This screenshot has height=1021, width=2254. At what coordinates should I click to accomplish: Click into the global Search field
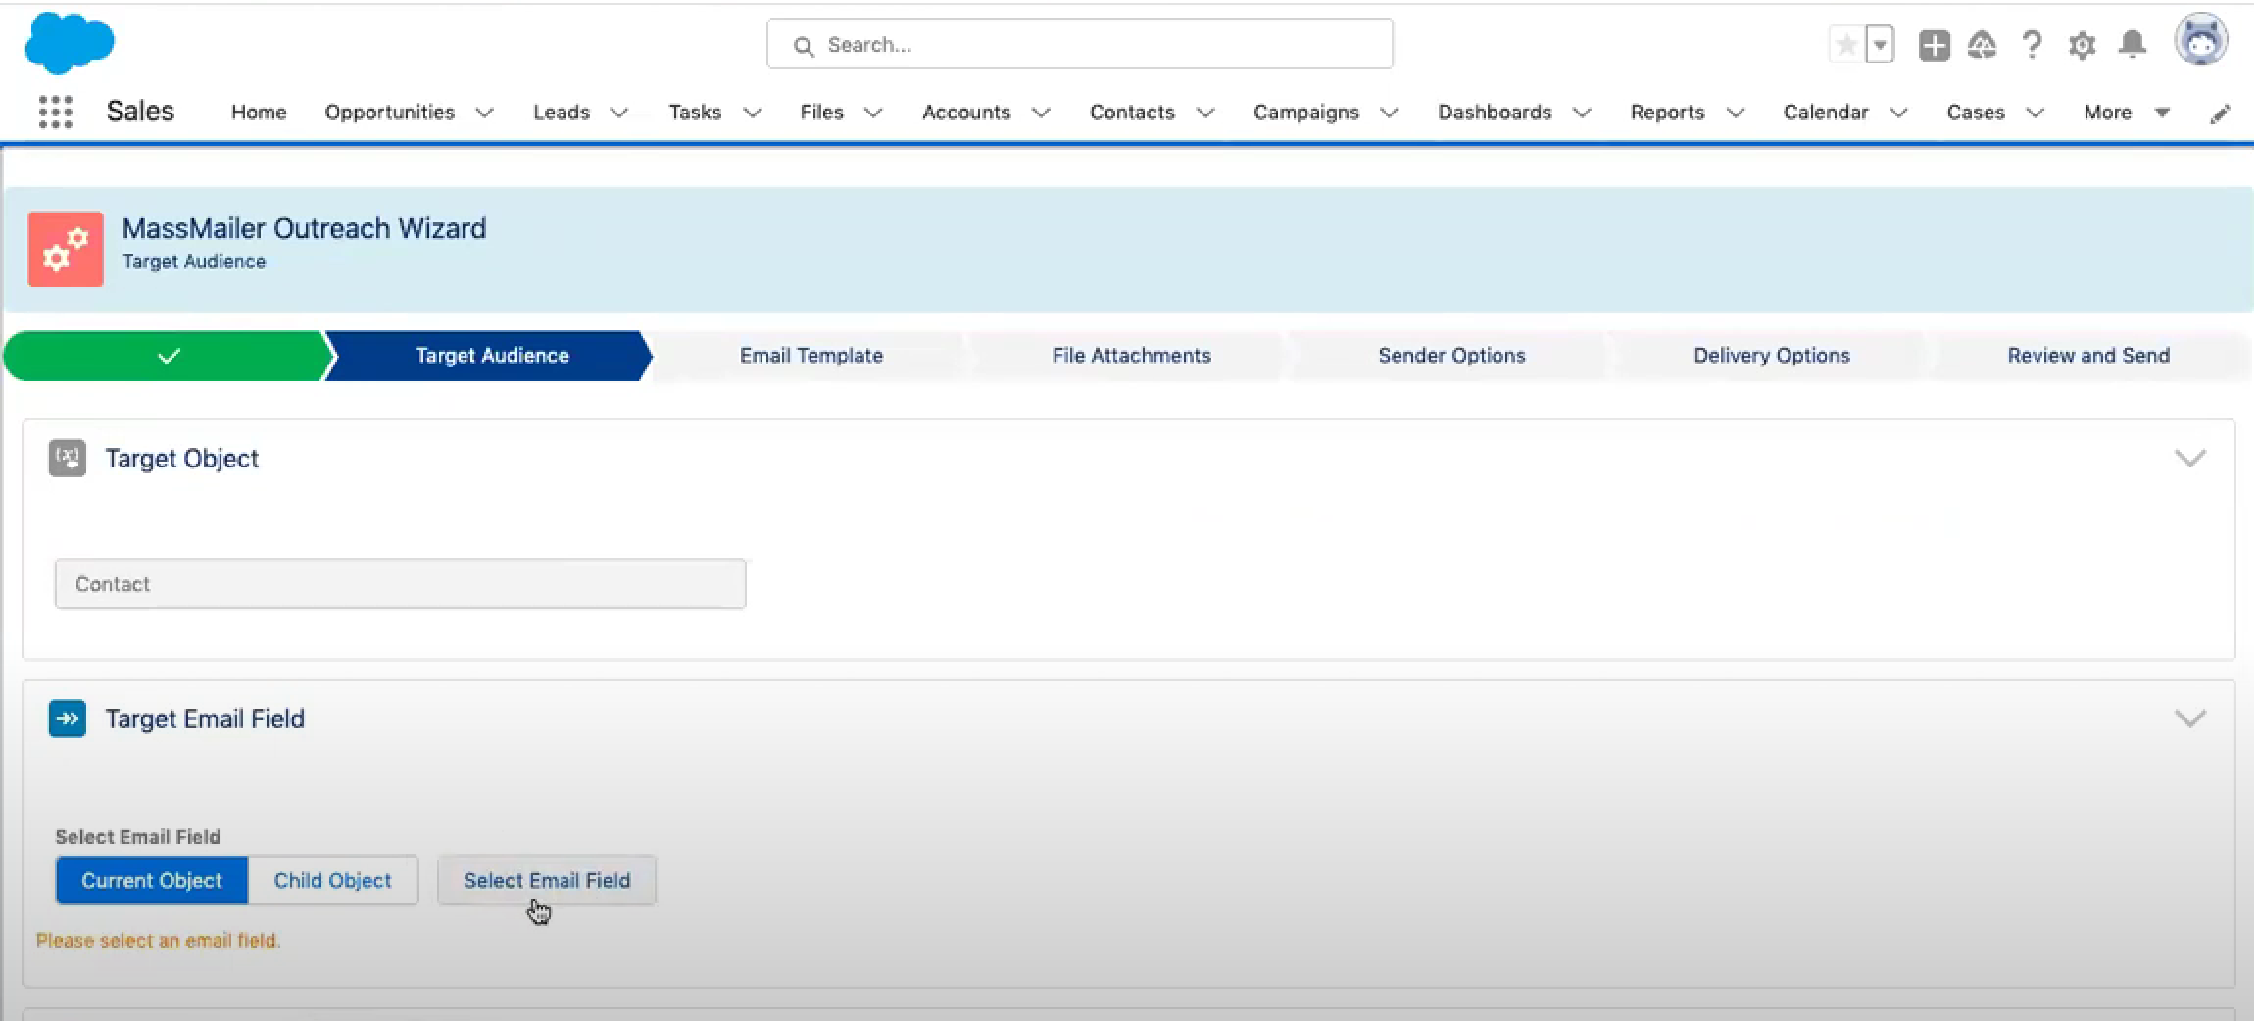[x=1080, y=44]
